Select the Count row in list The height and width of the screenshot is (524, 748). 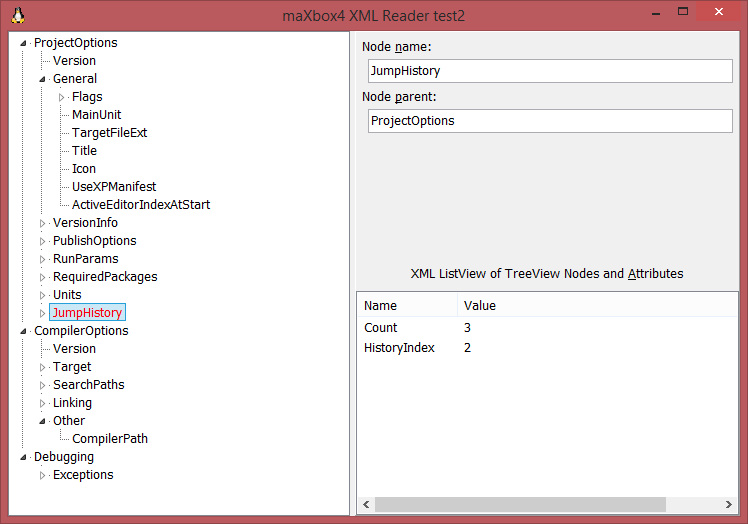point(380,328)
